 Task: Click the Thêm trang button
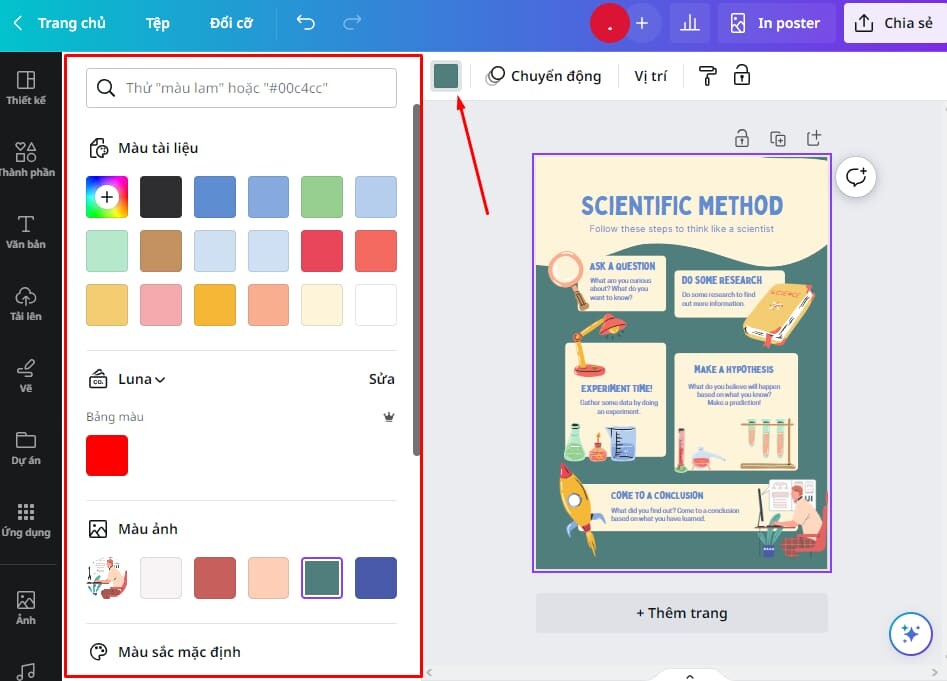(x=681, y=613)
